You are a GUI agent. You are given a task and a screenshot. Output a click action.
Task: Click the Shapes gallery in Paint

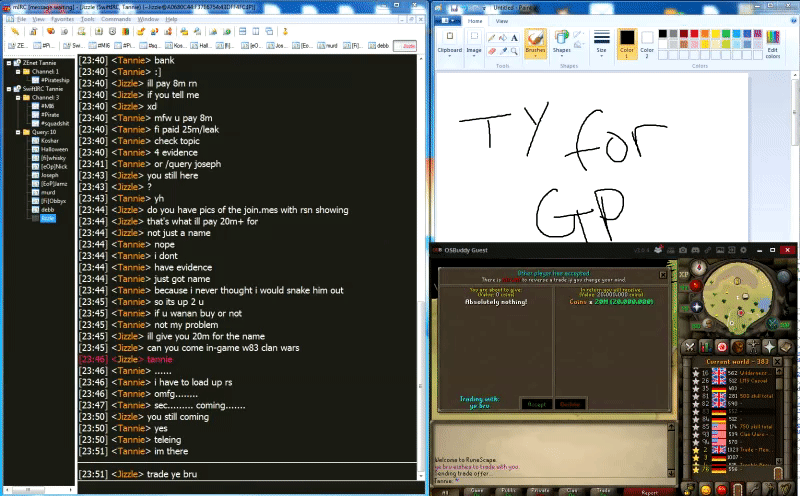pyautogui.click(x=562, y=42)
